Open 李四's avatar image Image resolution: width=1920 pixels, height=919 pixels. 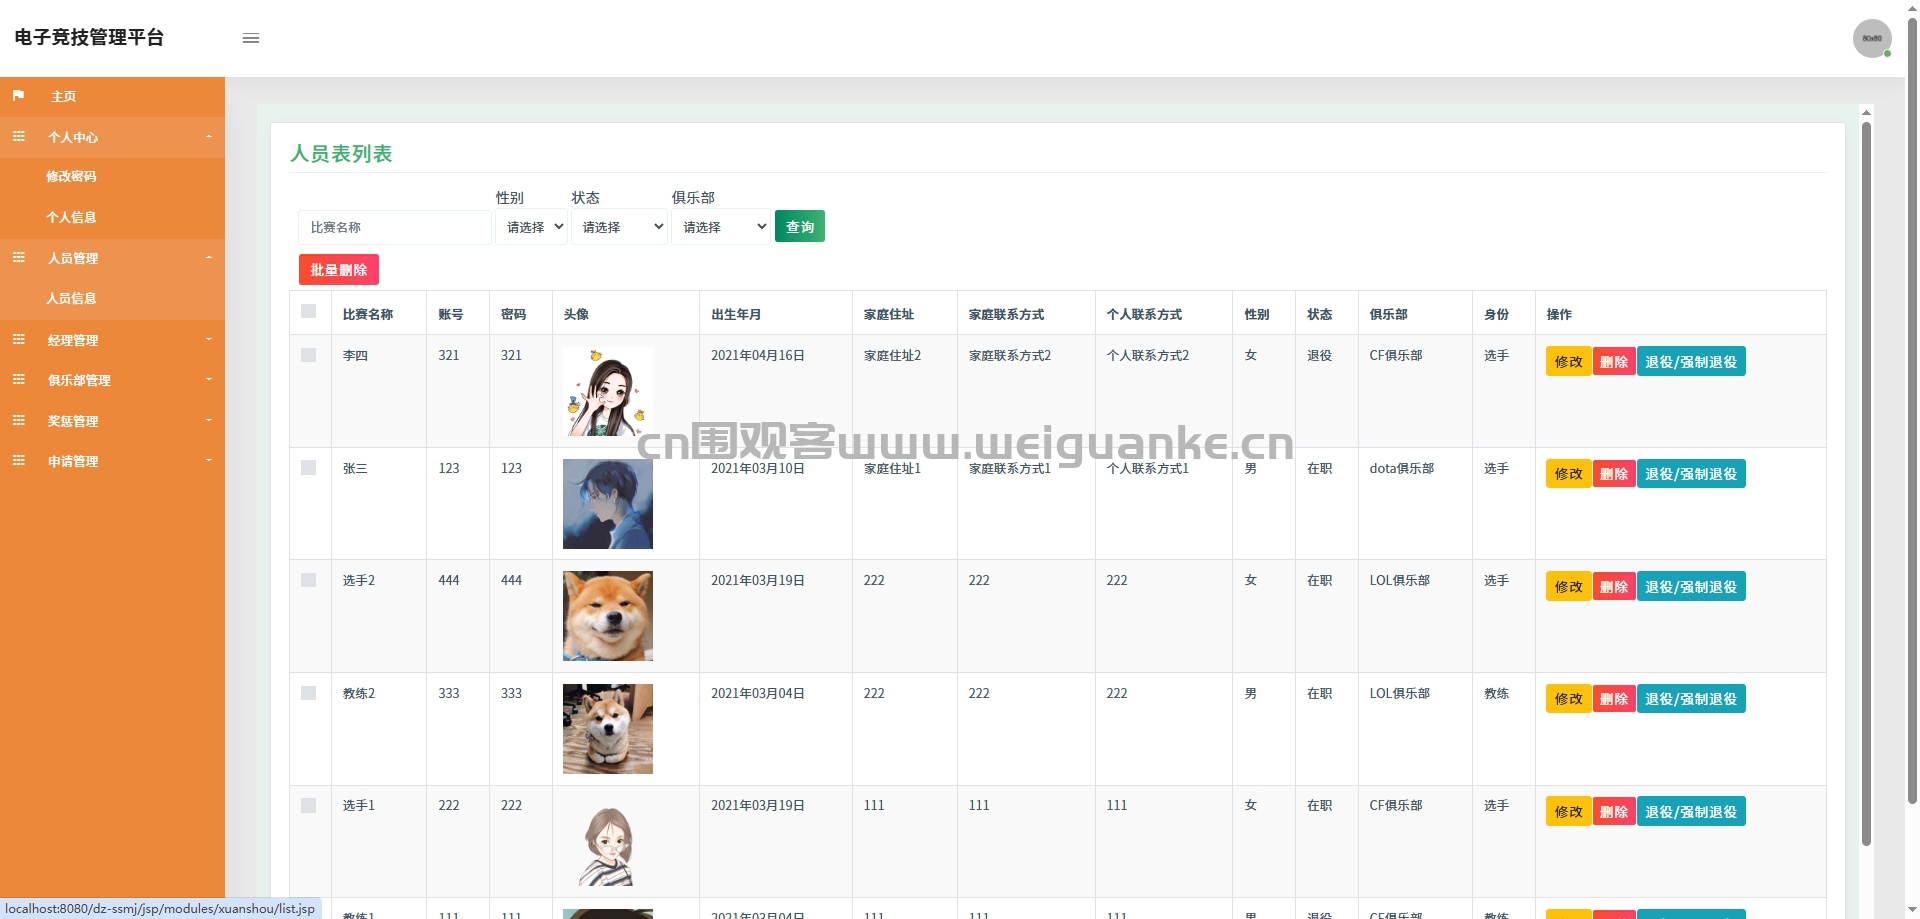[607, 391]
